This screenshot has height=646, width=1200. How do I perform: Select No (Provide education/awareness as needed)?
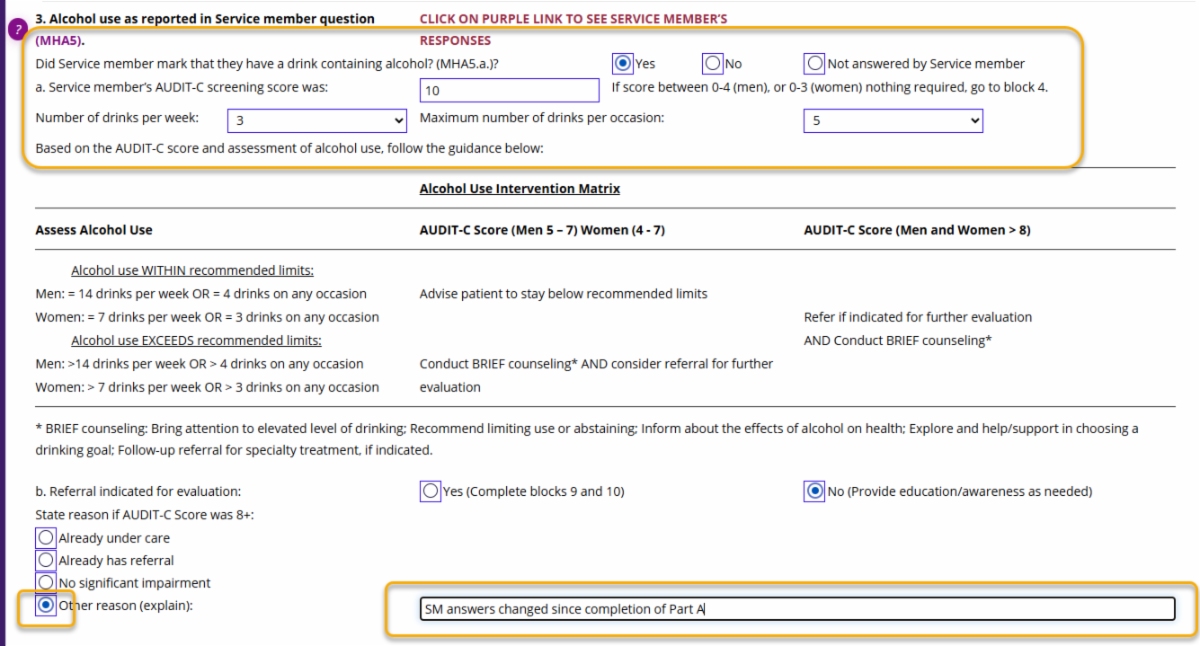pyautogui.click(x=815, y=491)
